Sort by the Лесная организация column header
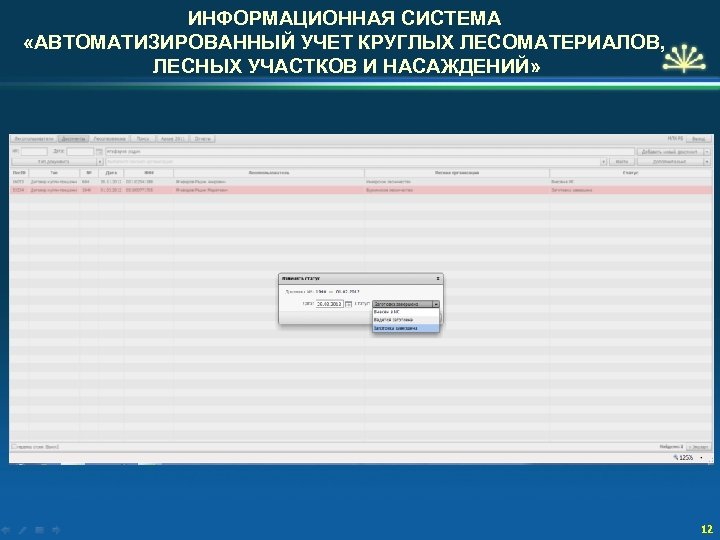The width and height of the screenshot is (720, 540). (457, 173)
